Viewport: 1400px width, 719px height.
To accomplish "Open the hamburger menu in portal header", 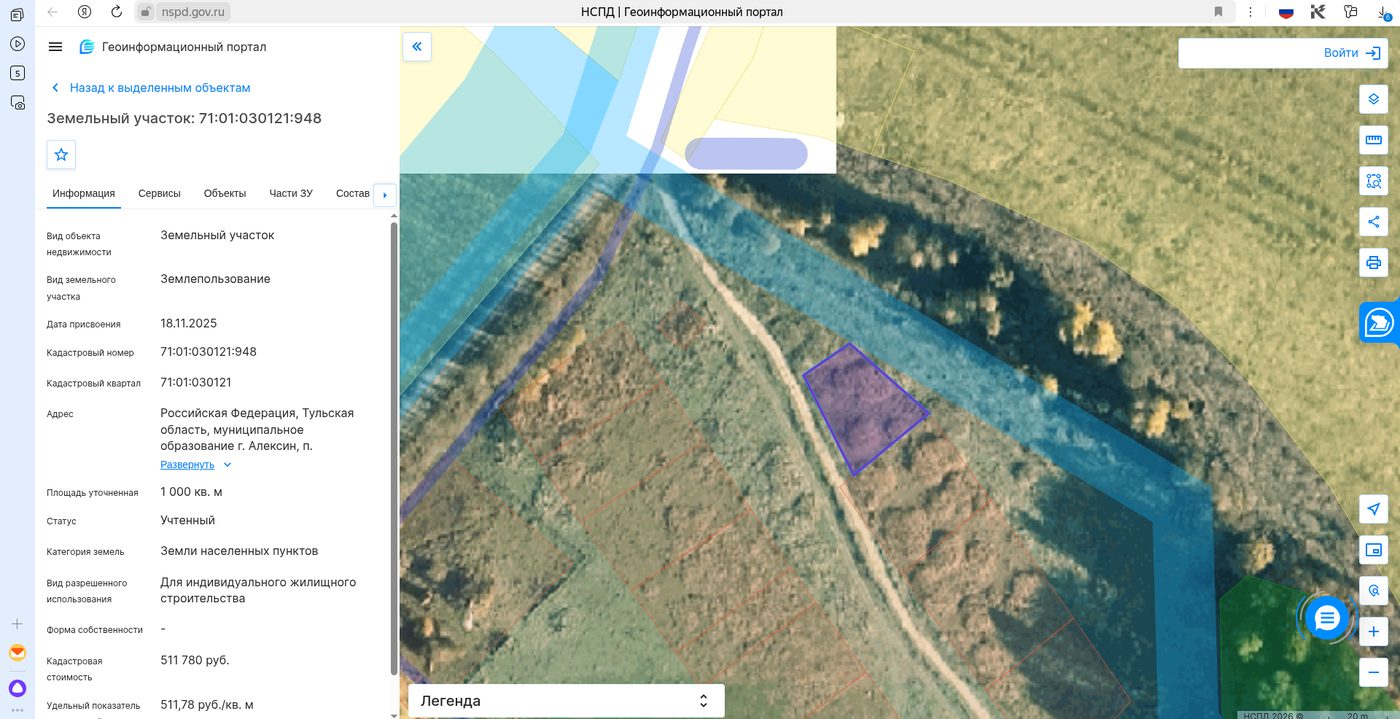I will click(x=55, y=47).
